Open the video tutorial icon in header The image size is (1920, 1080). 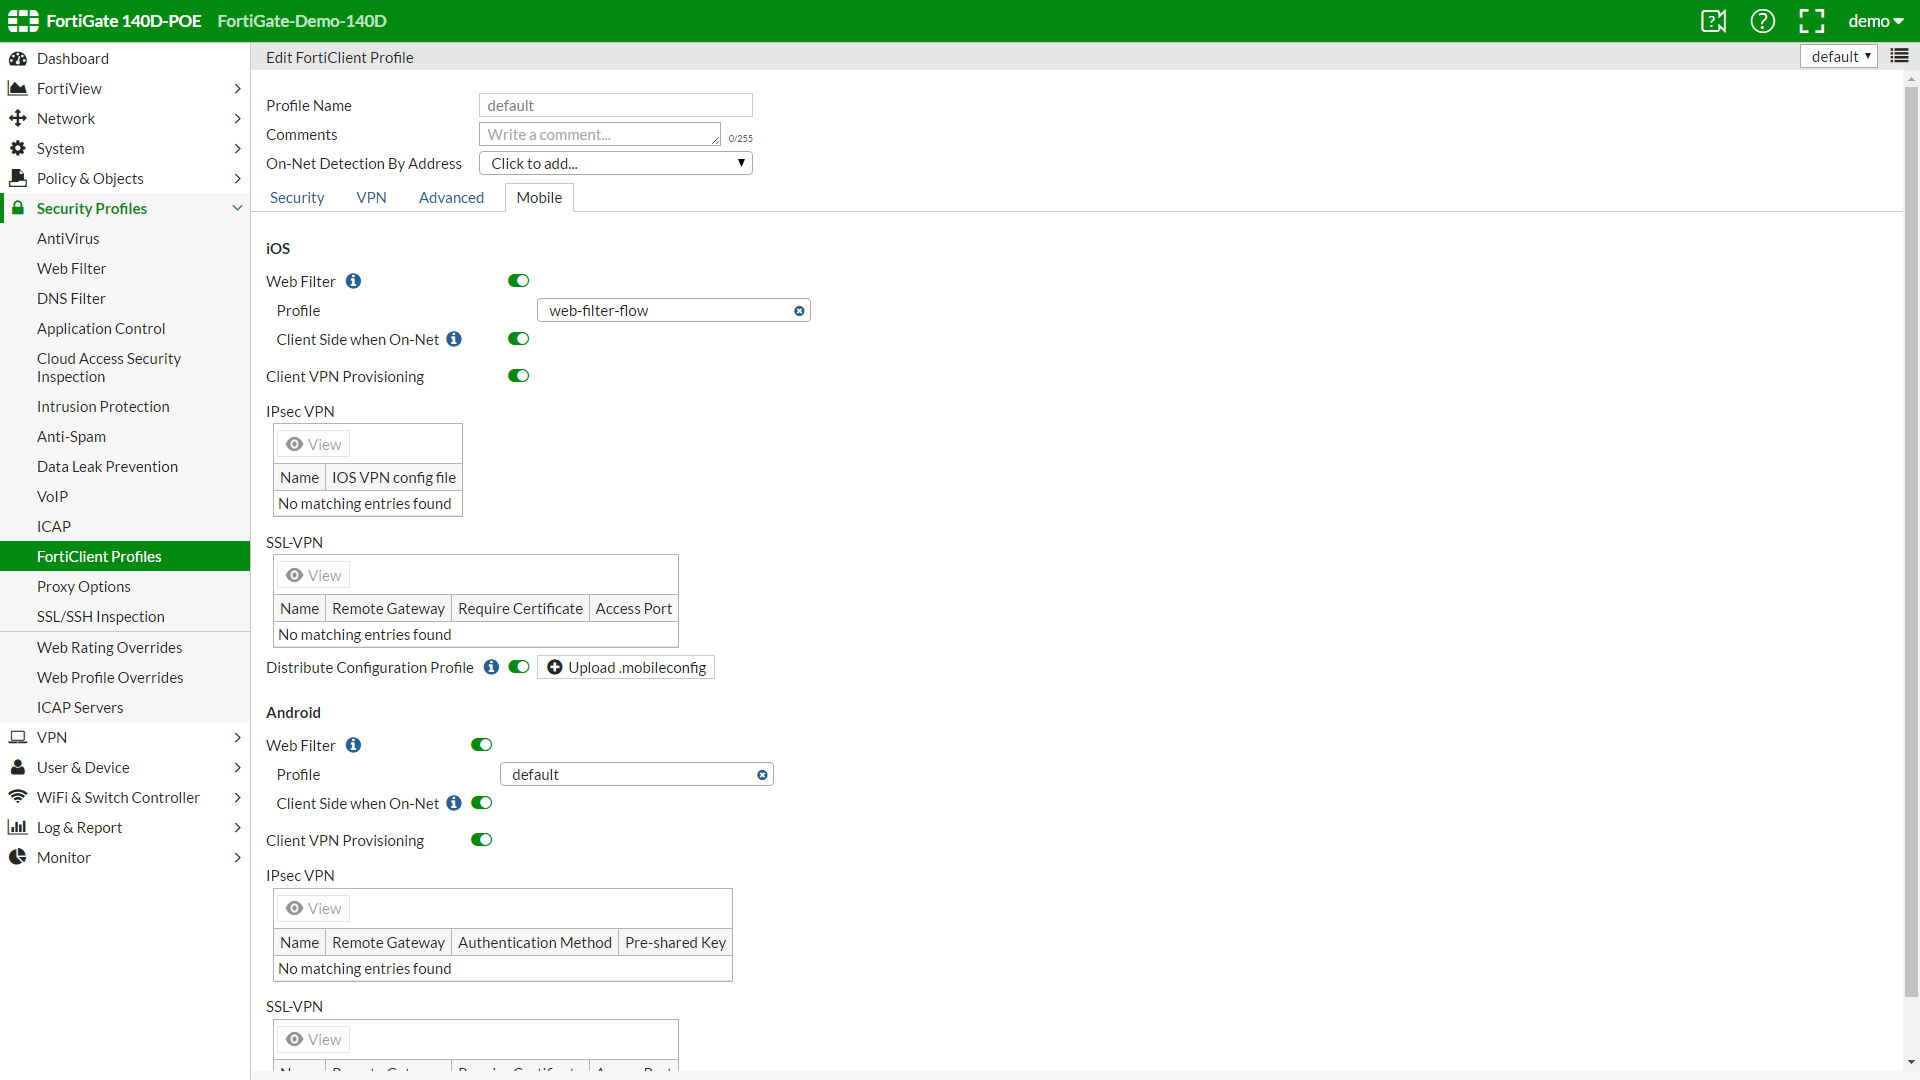click(x=1713, y=21)
